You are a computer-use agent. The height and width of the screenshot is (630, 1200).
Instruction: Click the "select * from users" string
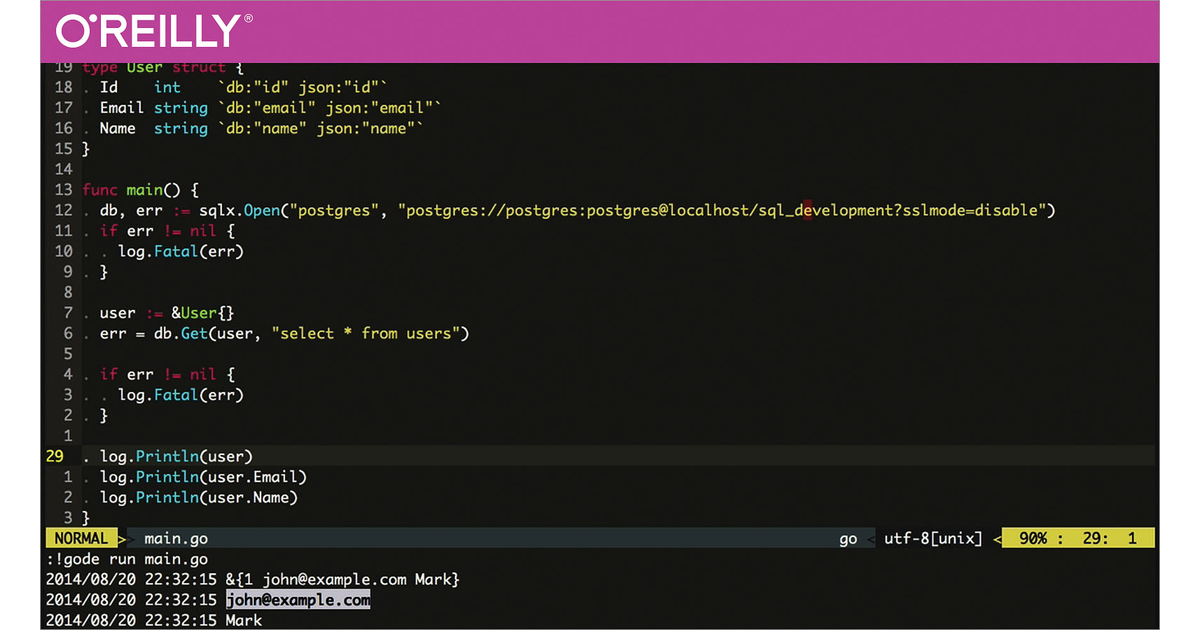(x=366, y=334)
